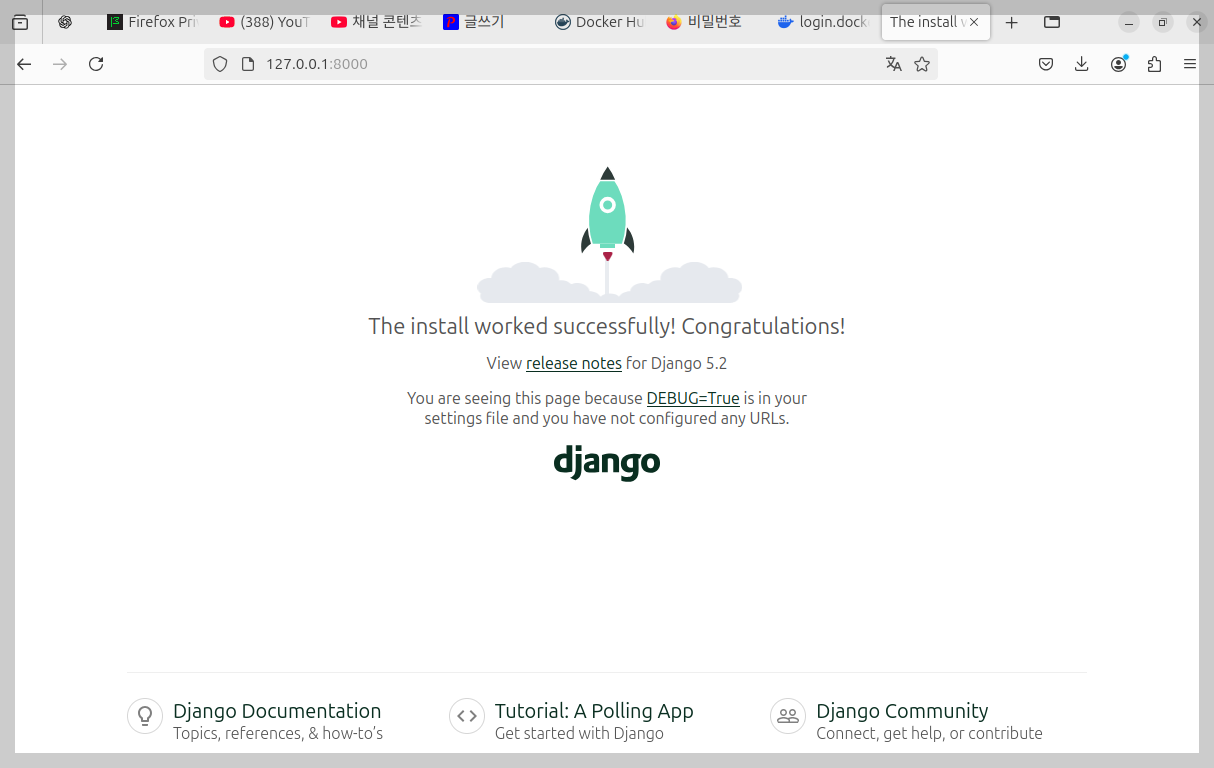Click 'Get started with Django' text
1214x768 pixels.
(579, 733)
